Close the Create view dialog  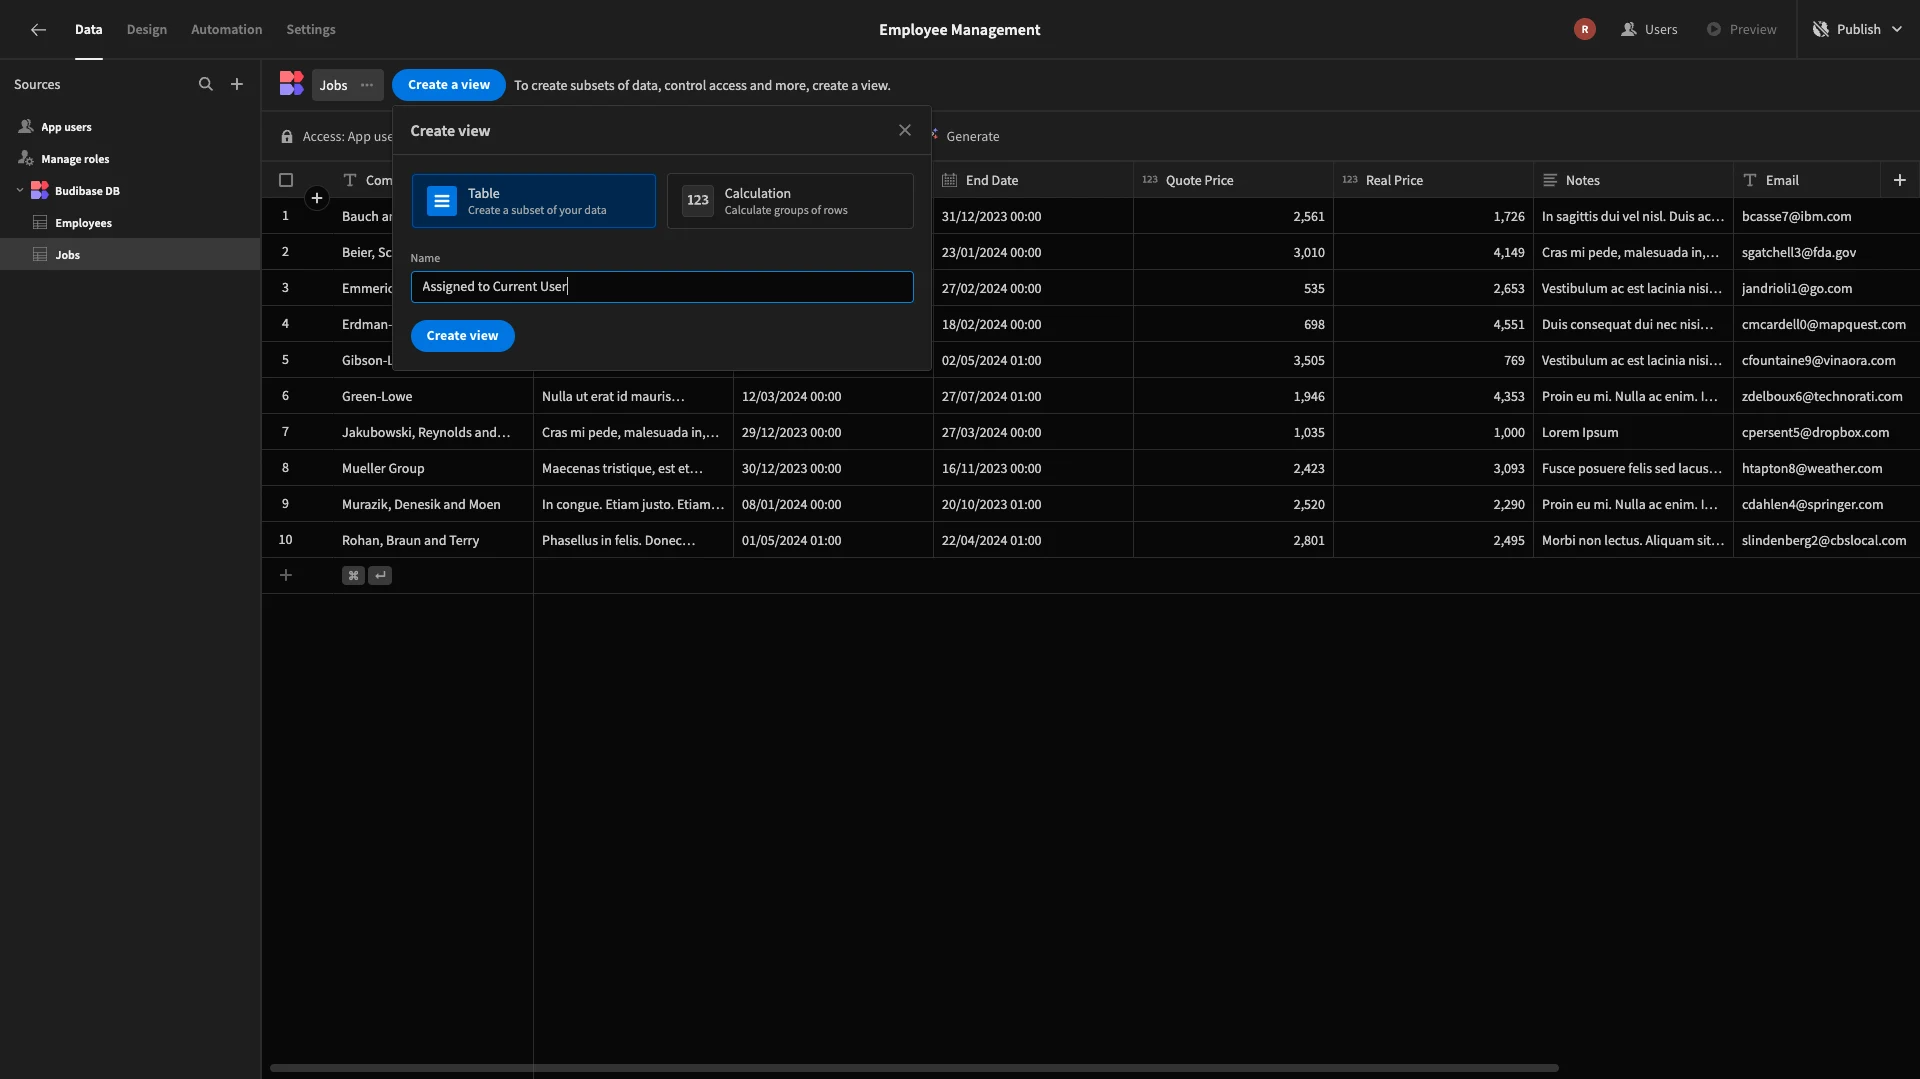point(905,131)
